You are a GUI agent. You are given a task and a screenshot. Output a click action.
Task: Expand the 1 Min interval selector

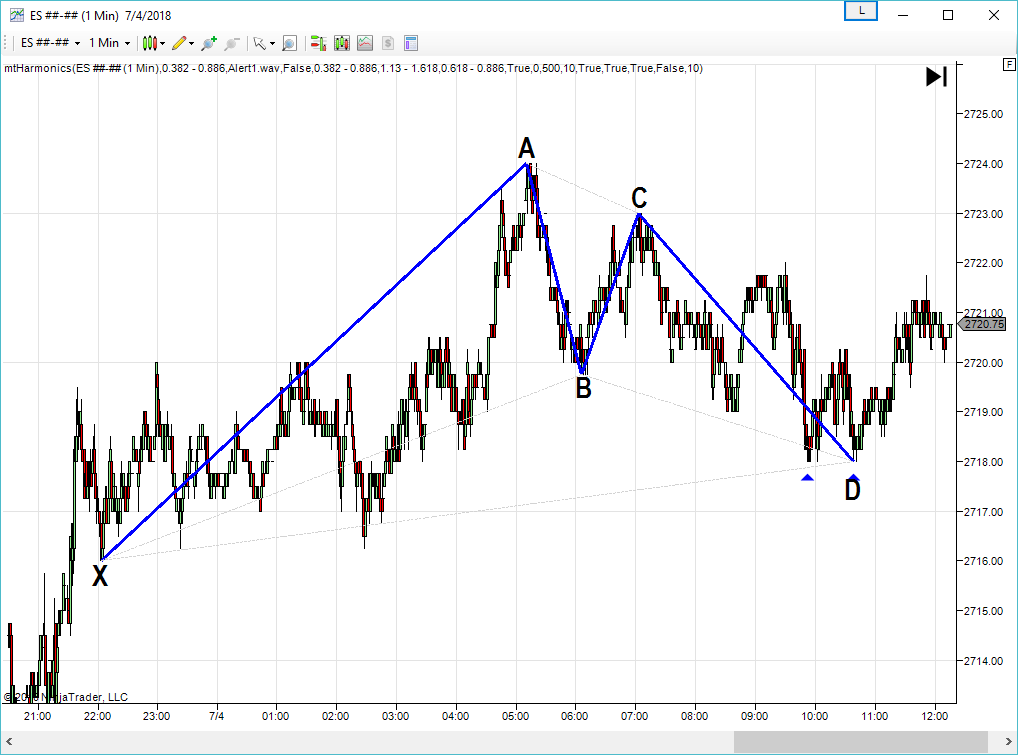pos(109,43)
